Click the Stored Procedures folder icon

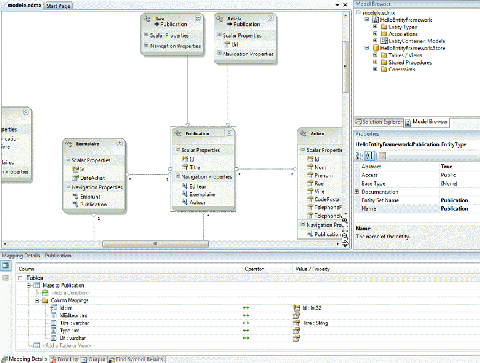point(384,62)
